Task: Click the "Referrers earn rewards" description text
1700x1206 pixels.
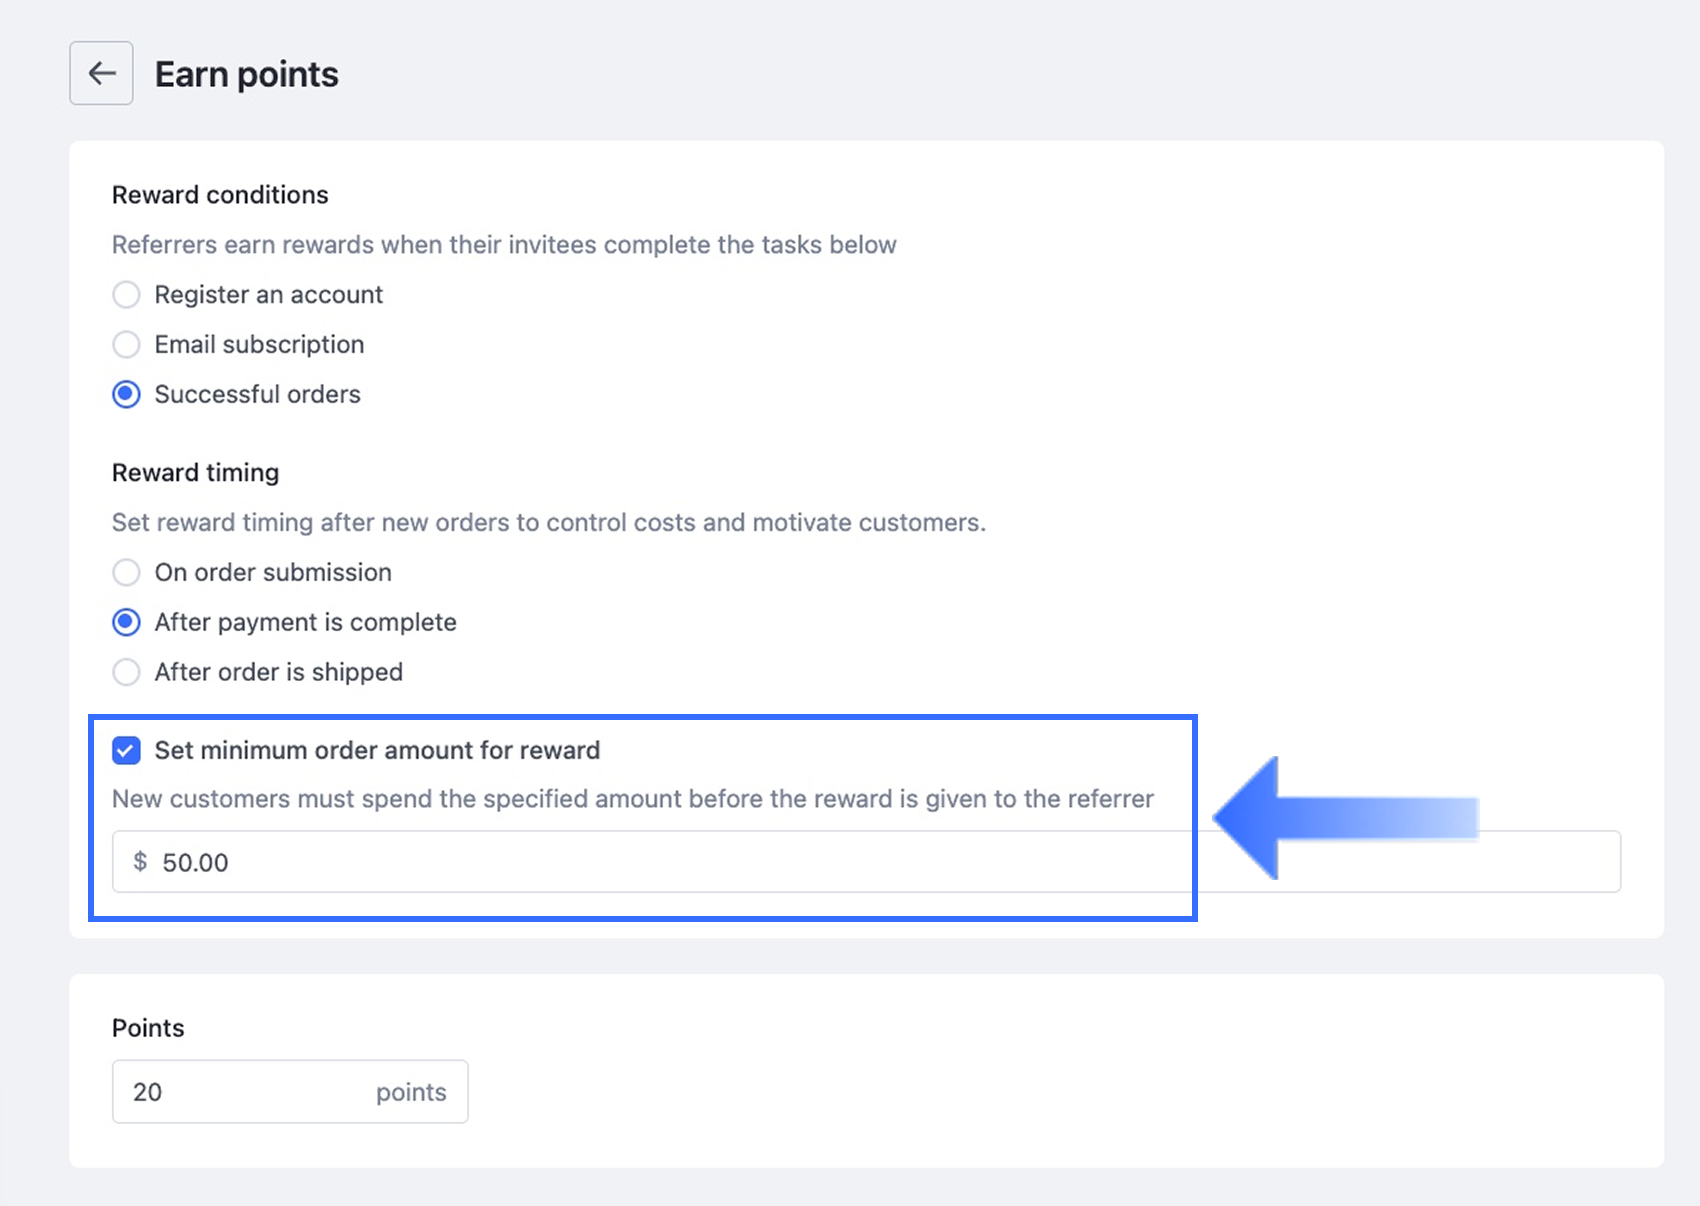Action: (504, 245)
